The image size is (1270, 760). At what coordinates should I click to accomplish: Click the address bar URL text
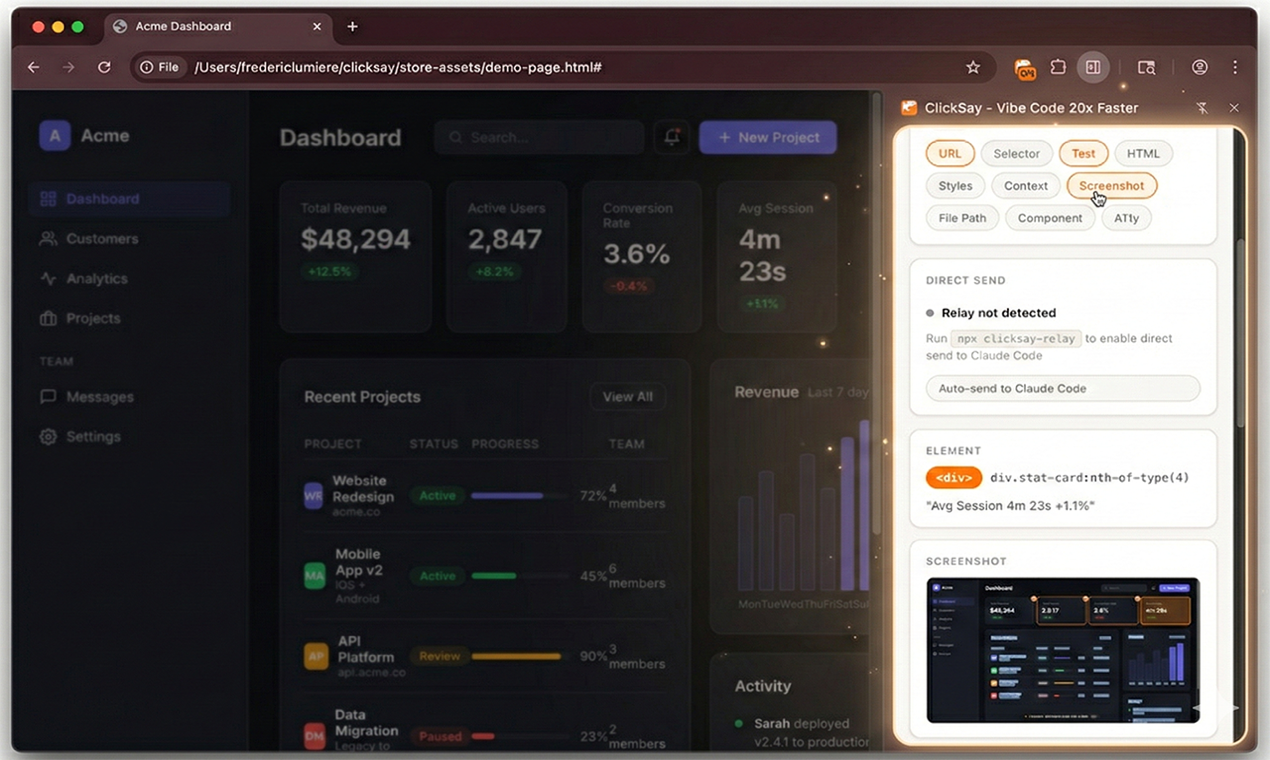398,67
